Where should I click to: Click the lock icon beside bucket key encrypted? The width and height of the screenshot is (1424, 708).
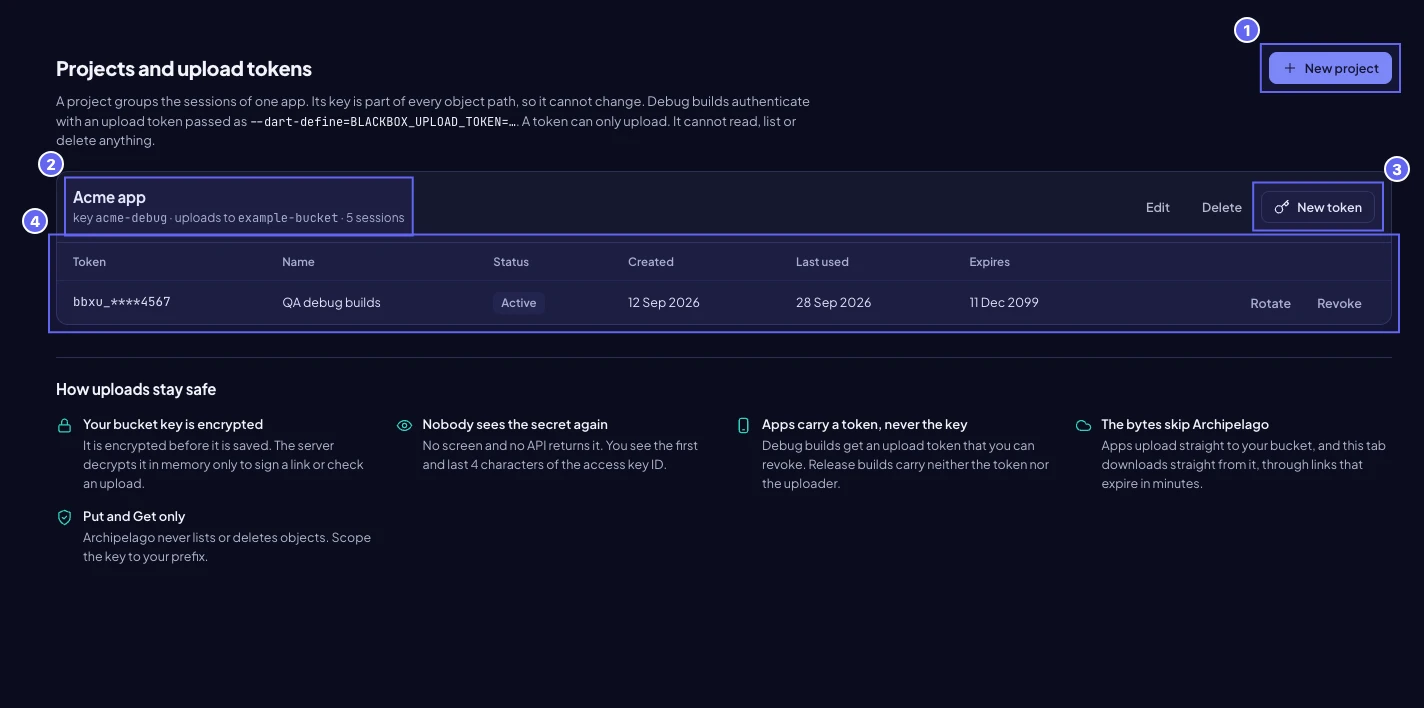coord(65,425)
